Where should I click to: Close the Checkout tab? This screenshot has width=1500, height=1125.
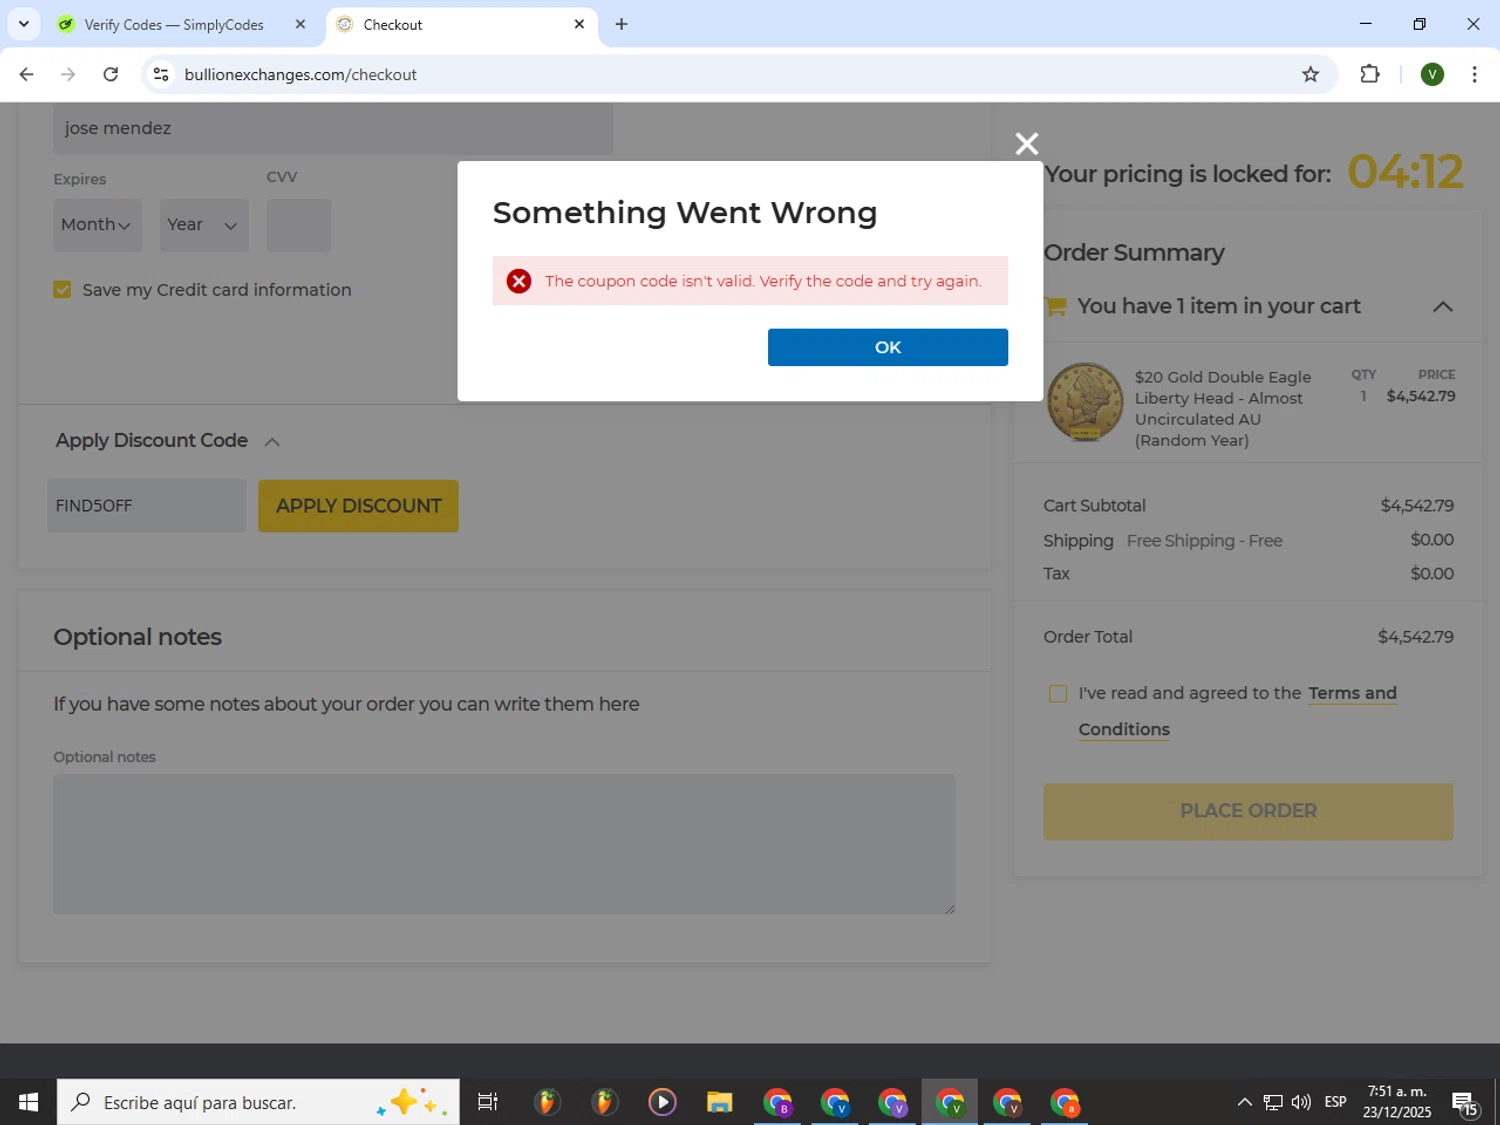579,24
